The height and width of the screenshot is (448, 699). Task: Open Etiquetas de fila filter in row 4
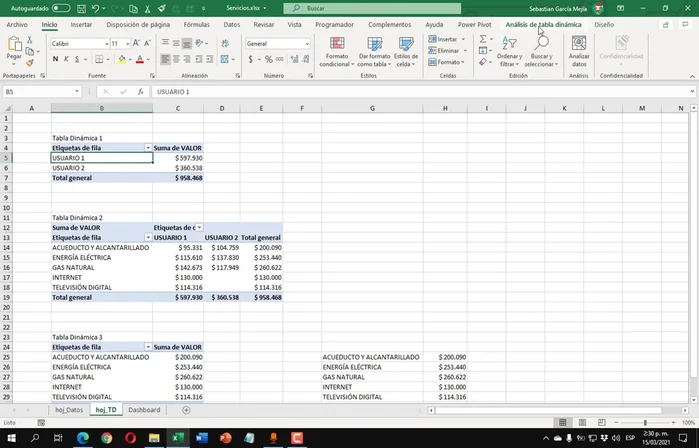click(148, 148)
